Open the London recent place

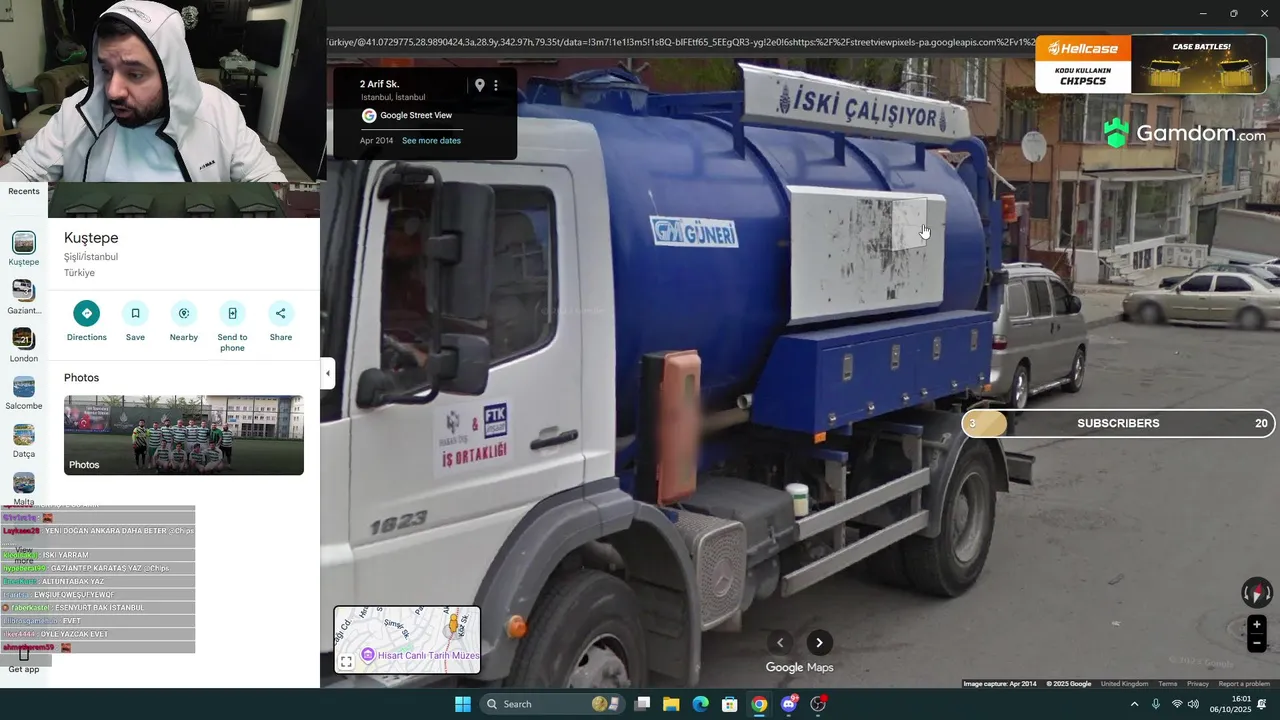pyautogui.click(x=24, y=345)
